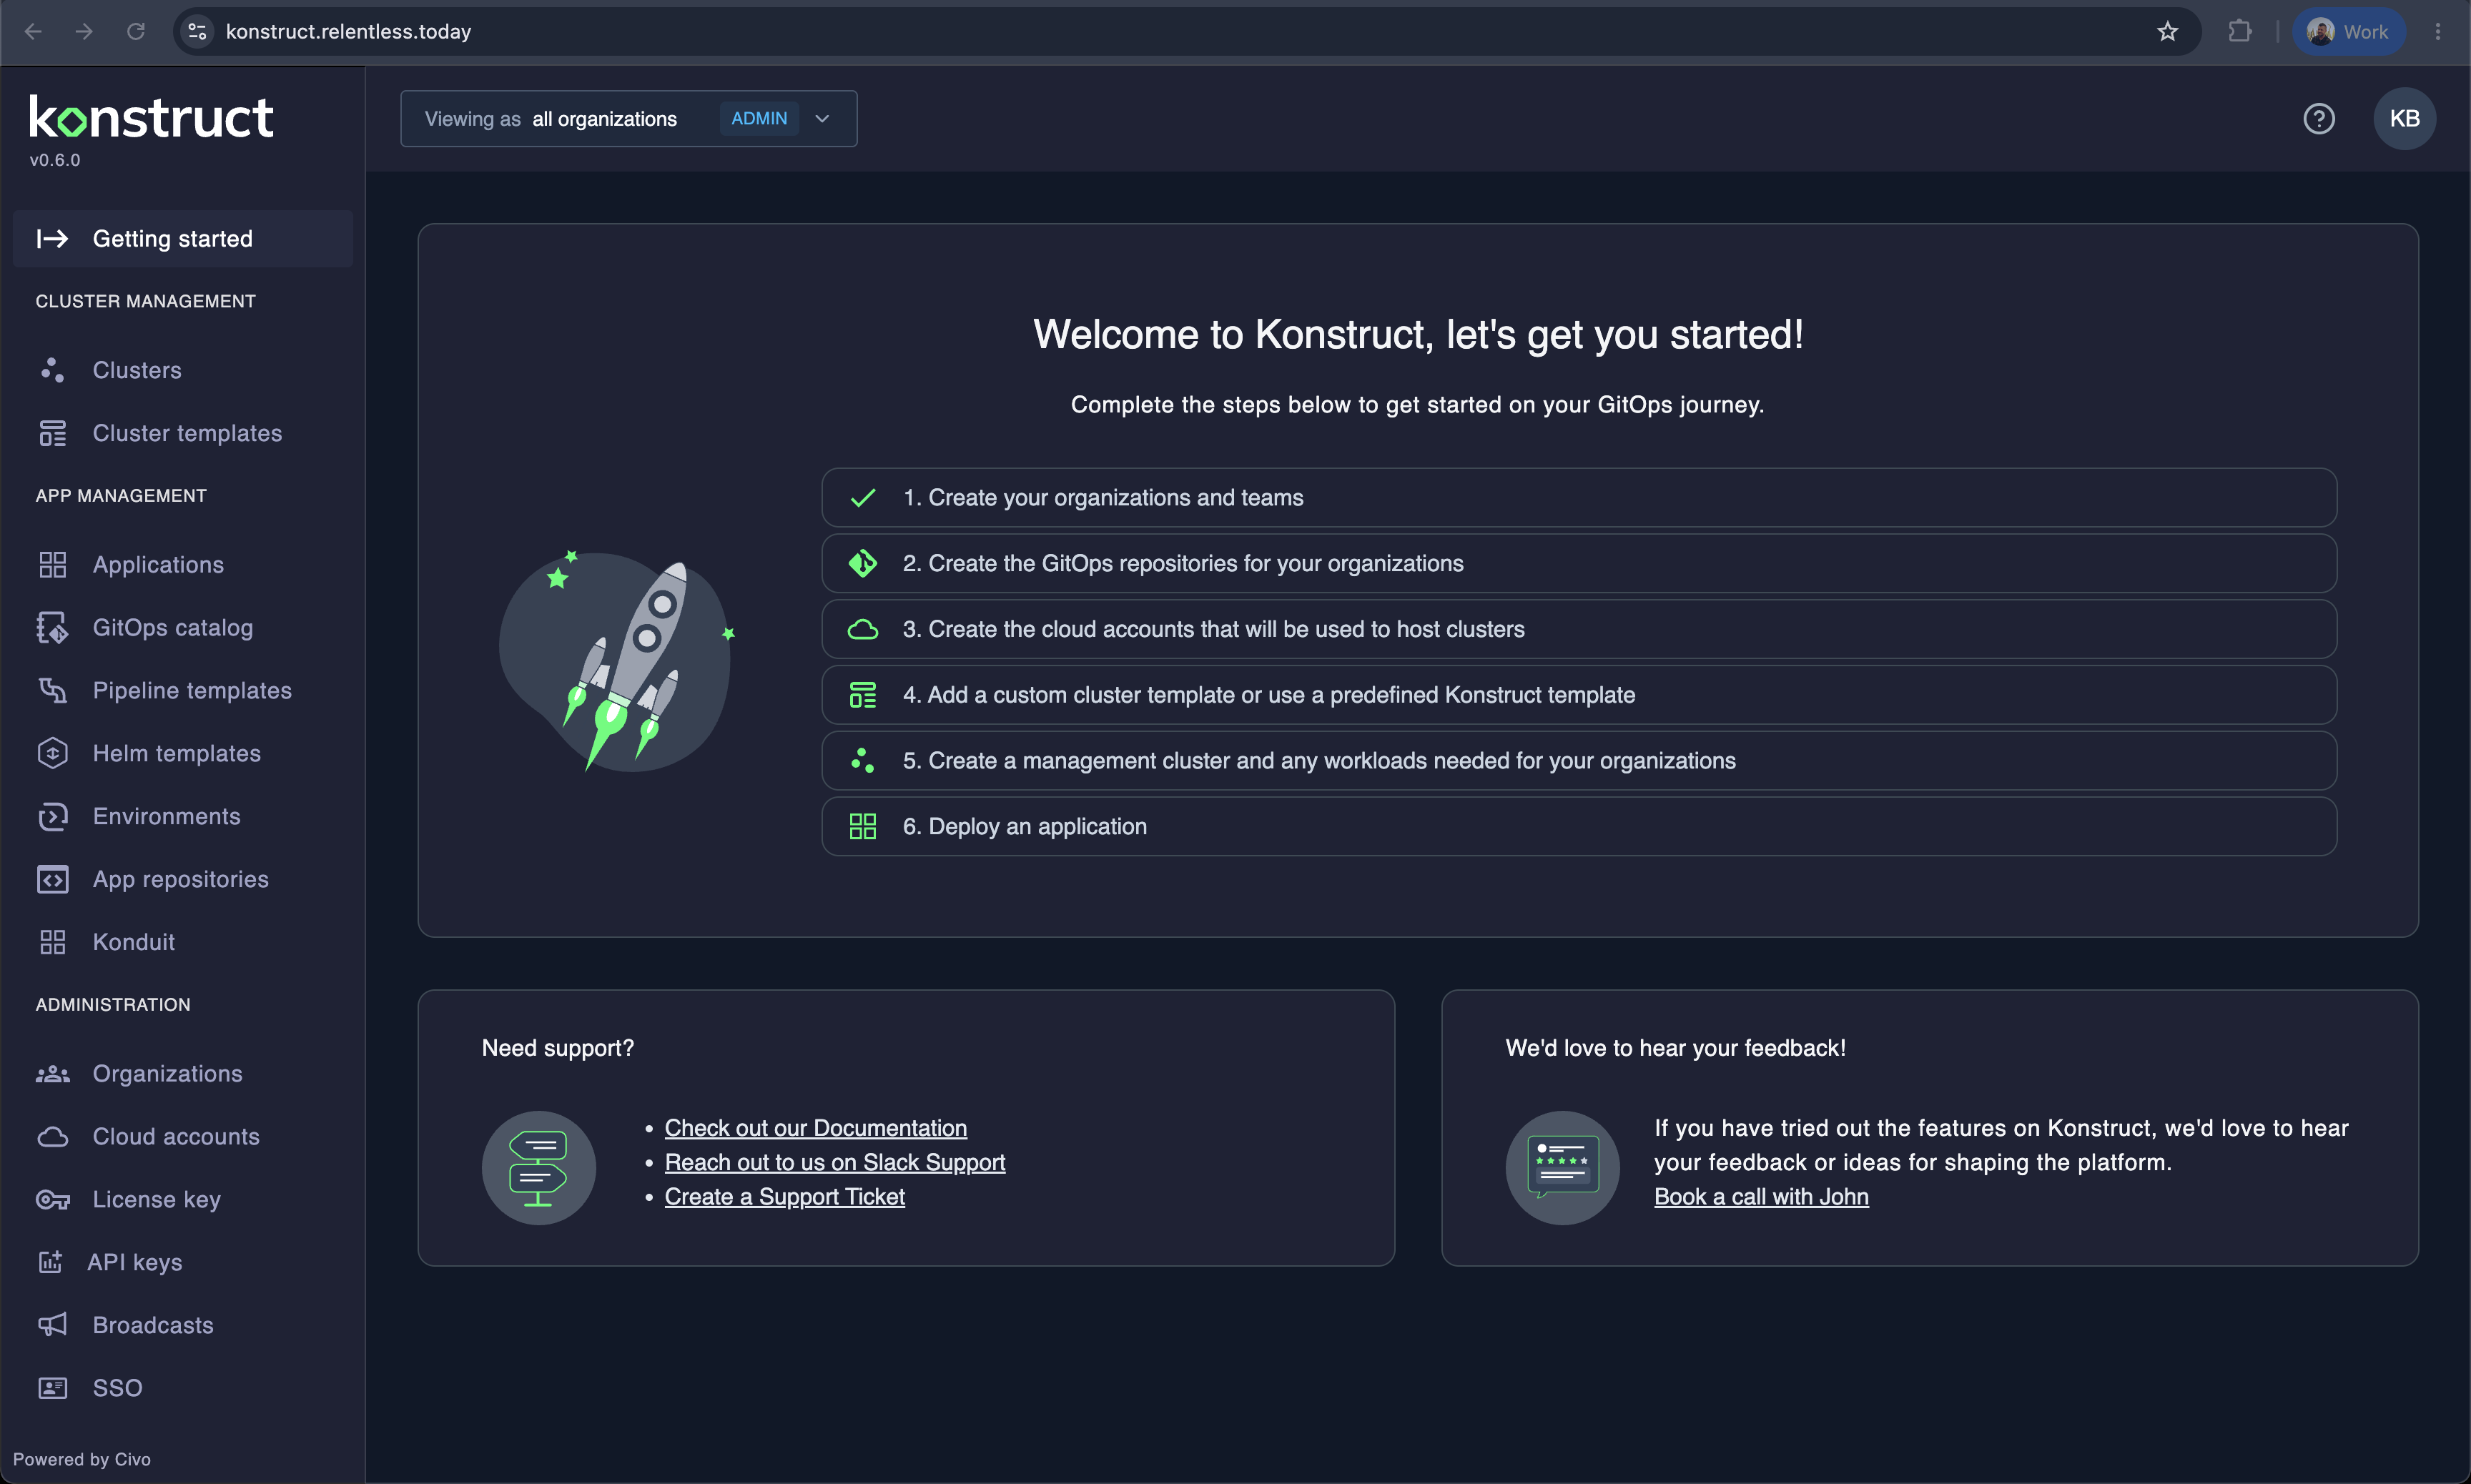Click the konstruct logo
This screenshot has width=2471, height=1484.
[x=151, y=118]
